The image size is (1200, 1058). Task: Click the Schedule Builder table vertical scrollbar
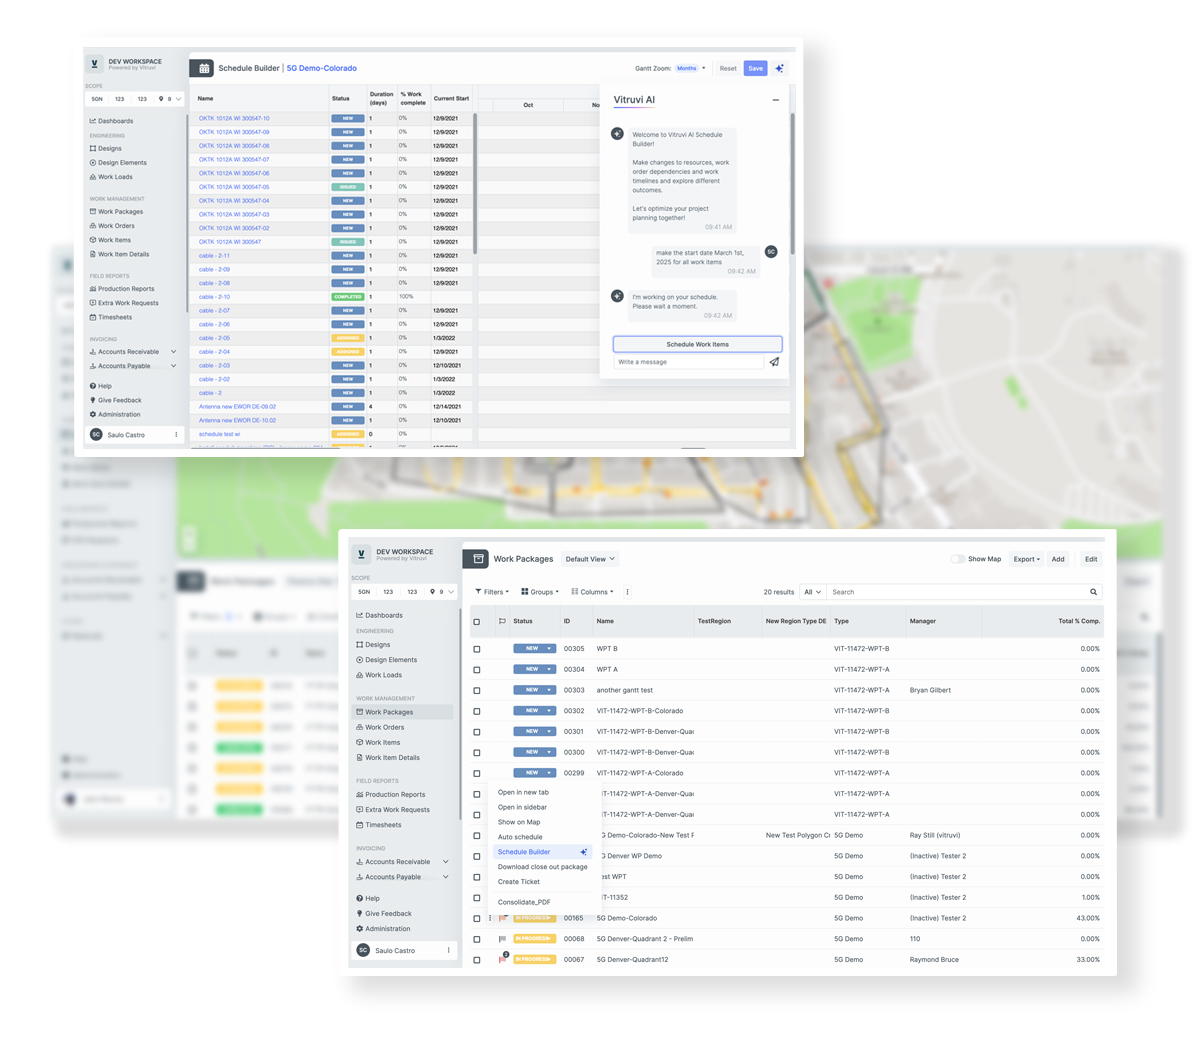(x=475, y=180)
